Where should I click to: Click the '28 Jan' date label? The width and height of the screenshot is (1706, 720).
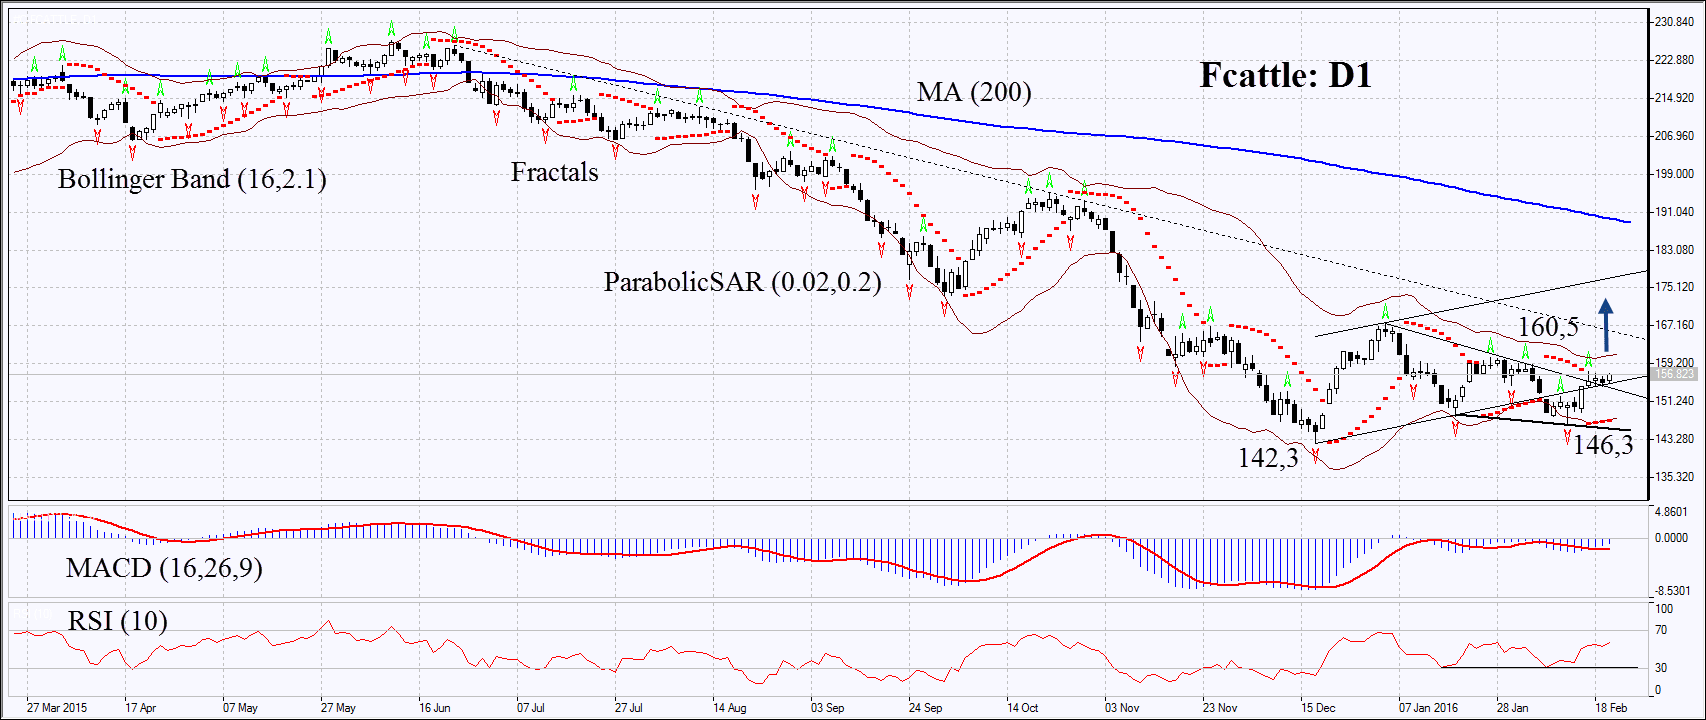click(1513, 708)
